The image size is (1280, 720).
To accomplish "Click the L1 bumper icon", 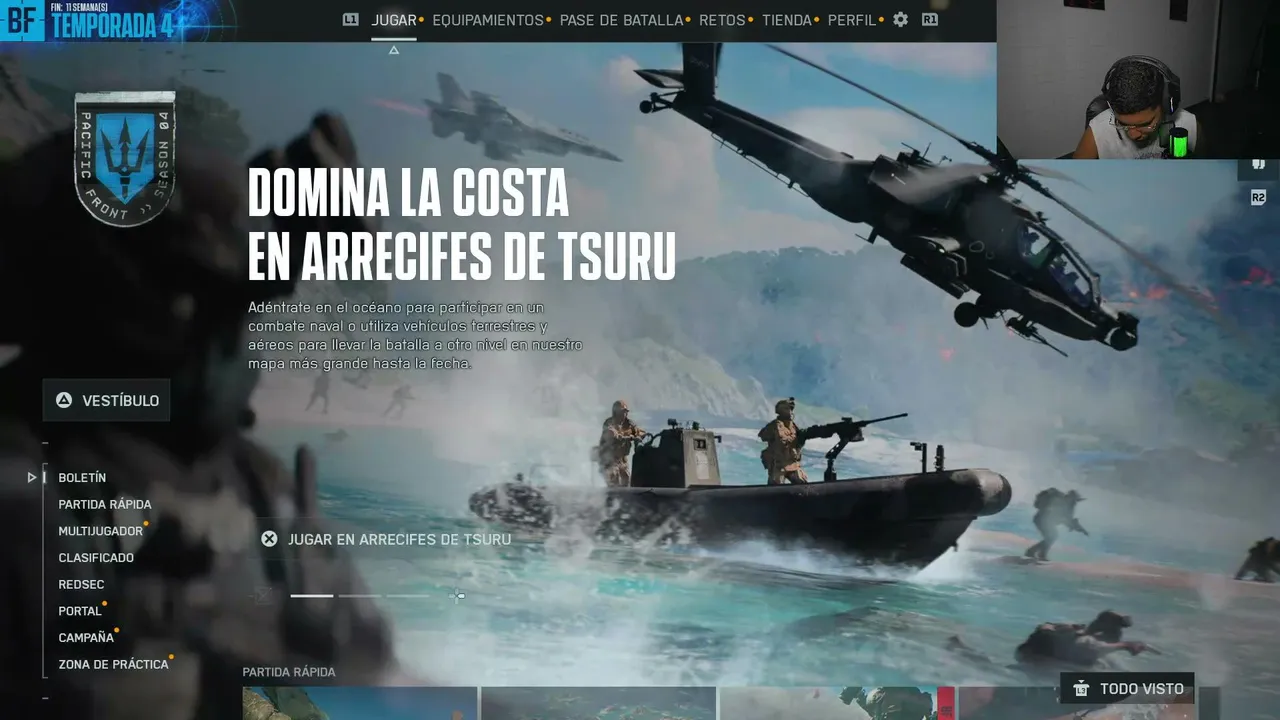I will (x=350, y=19).
